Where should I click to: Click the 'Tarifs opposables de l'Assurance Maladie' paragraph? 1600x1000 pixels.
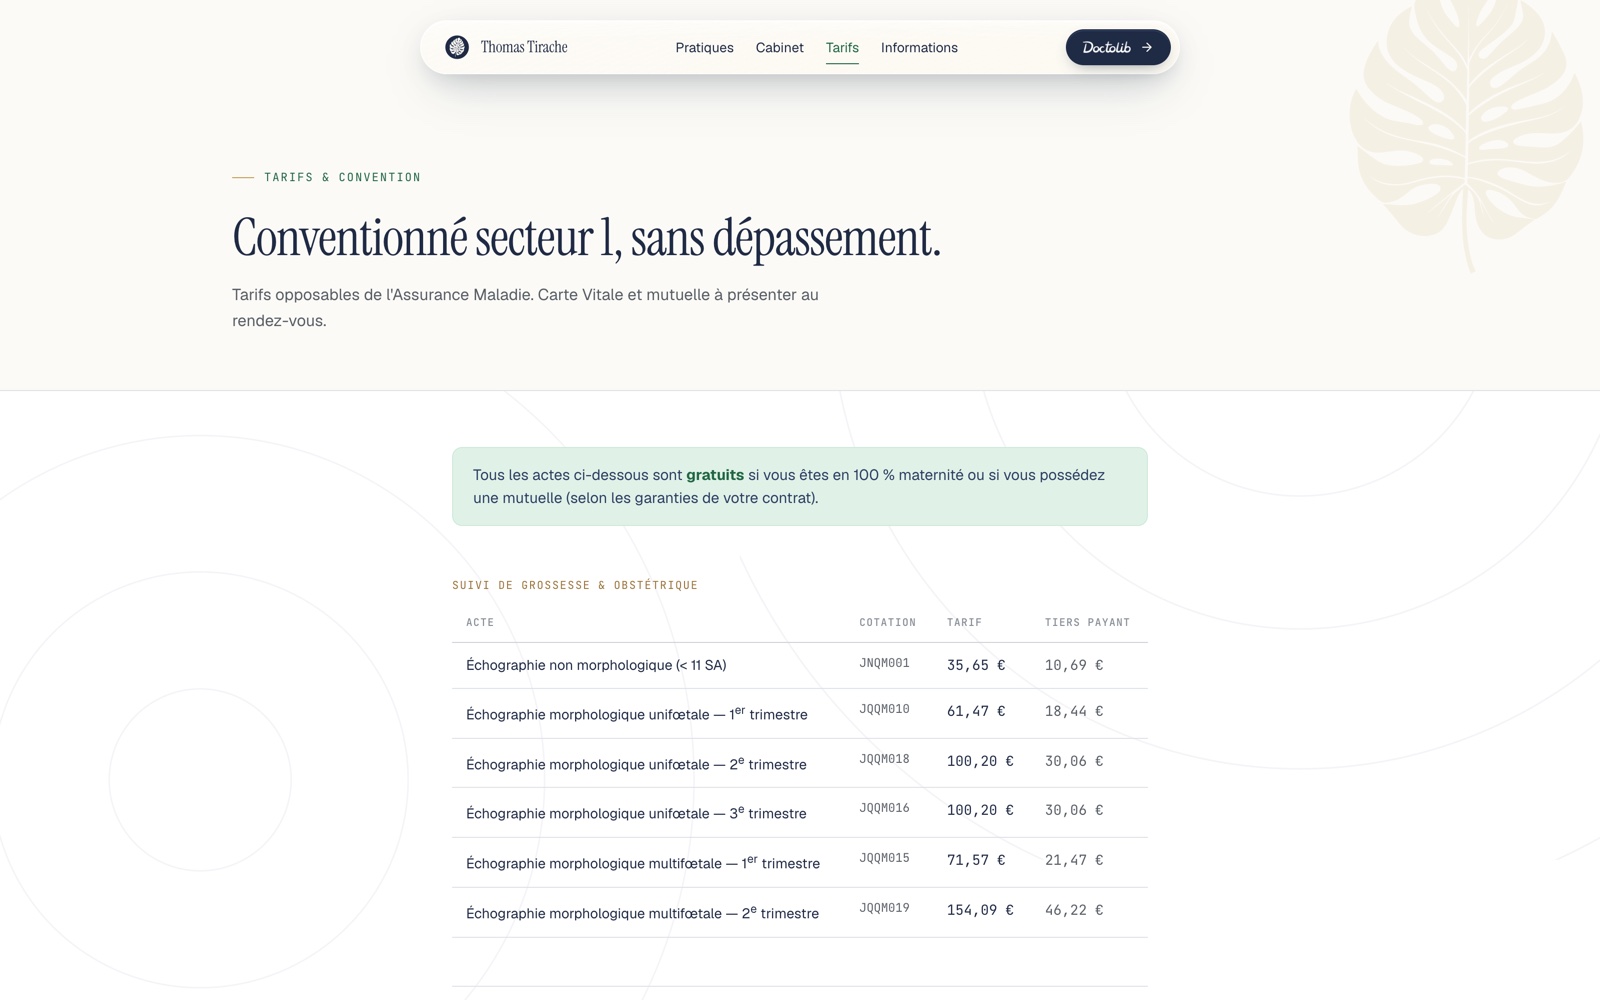[x=525, y=308]
